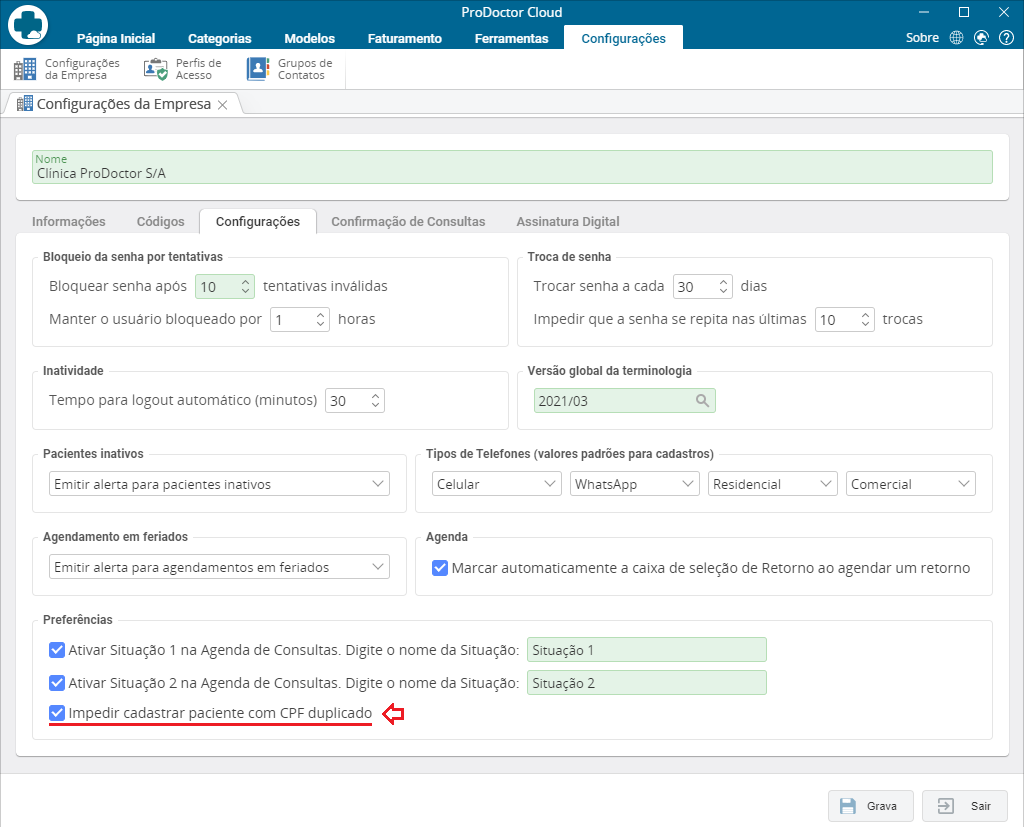The image size is (1024, 827).
Task: Click the Situação 2 name field
Action: pyautogui.click(x=647, y=683)
